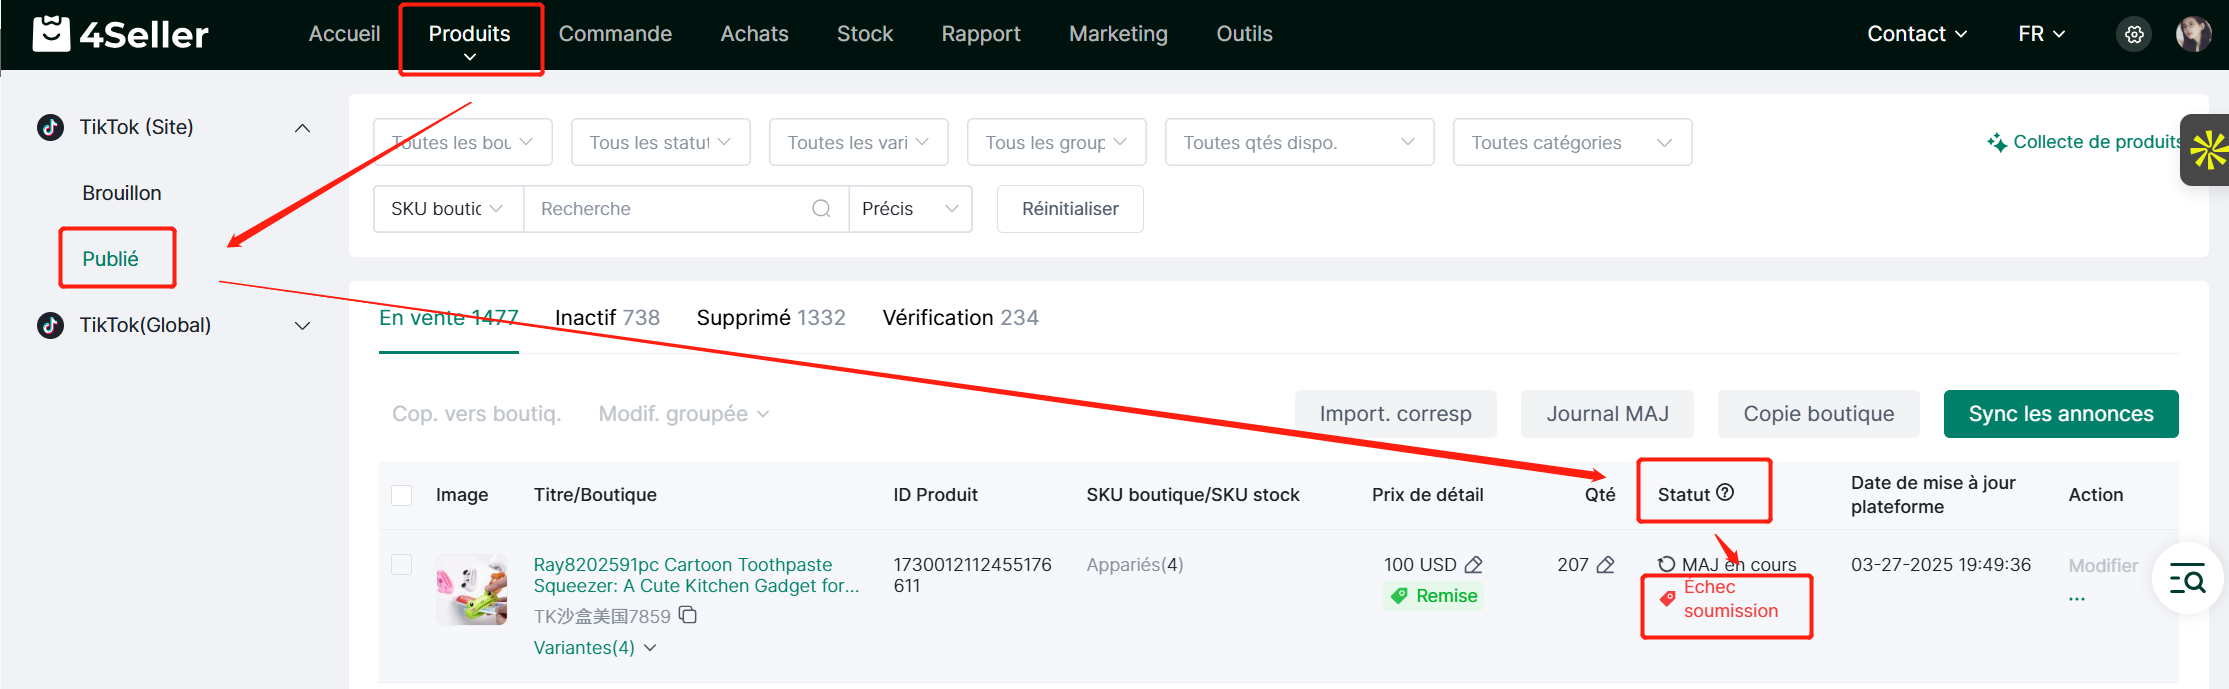Screen dimensions: 2229x689
Task: Click the Sync les annonces button
Action: point(2060,414)
